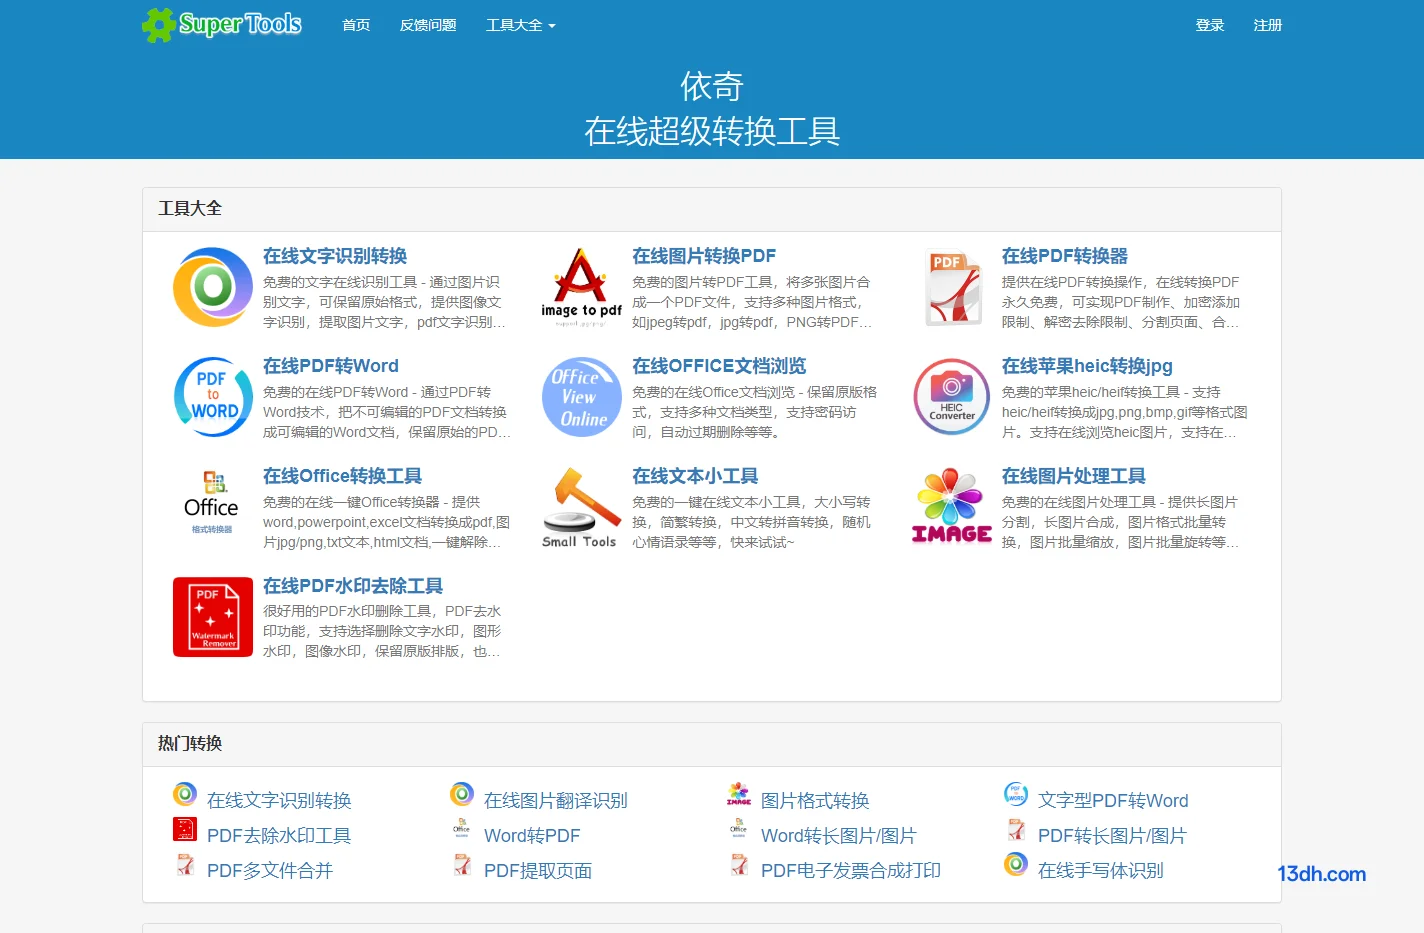
Task: Click small icon beside PDF多文件合并
Action: (185, 864)
